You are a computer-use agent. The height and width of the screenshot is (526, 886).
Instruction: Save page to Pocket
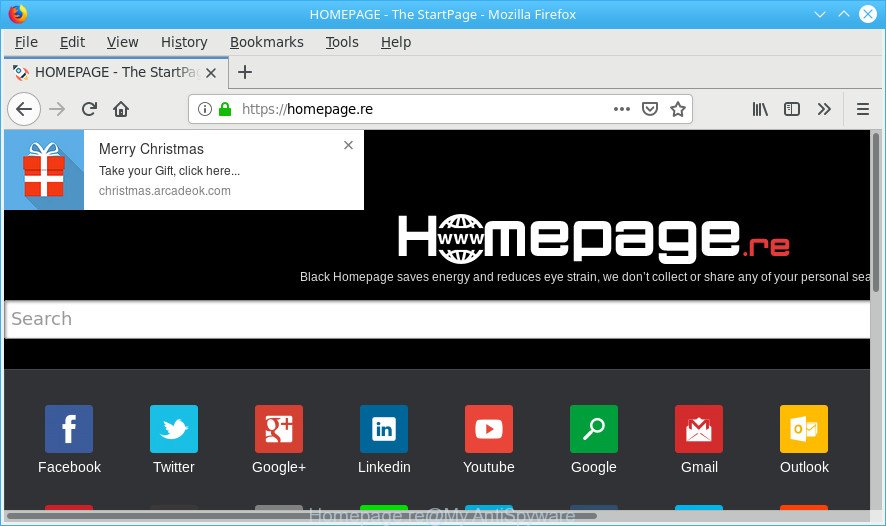[650, 109]
